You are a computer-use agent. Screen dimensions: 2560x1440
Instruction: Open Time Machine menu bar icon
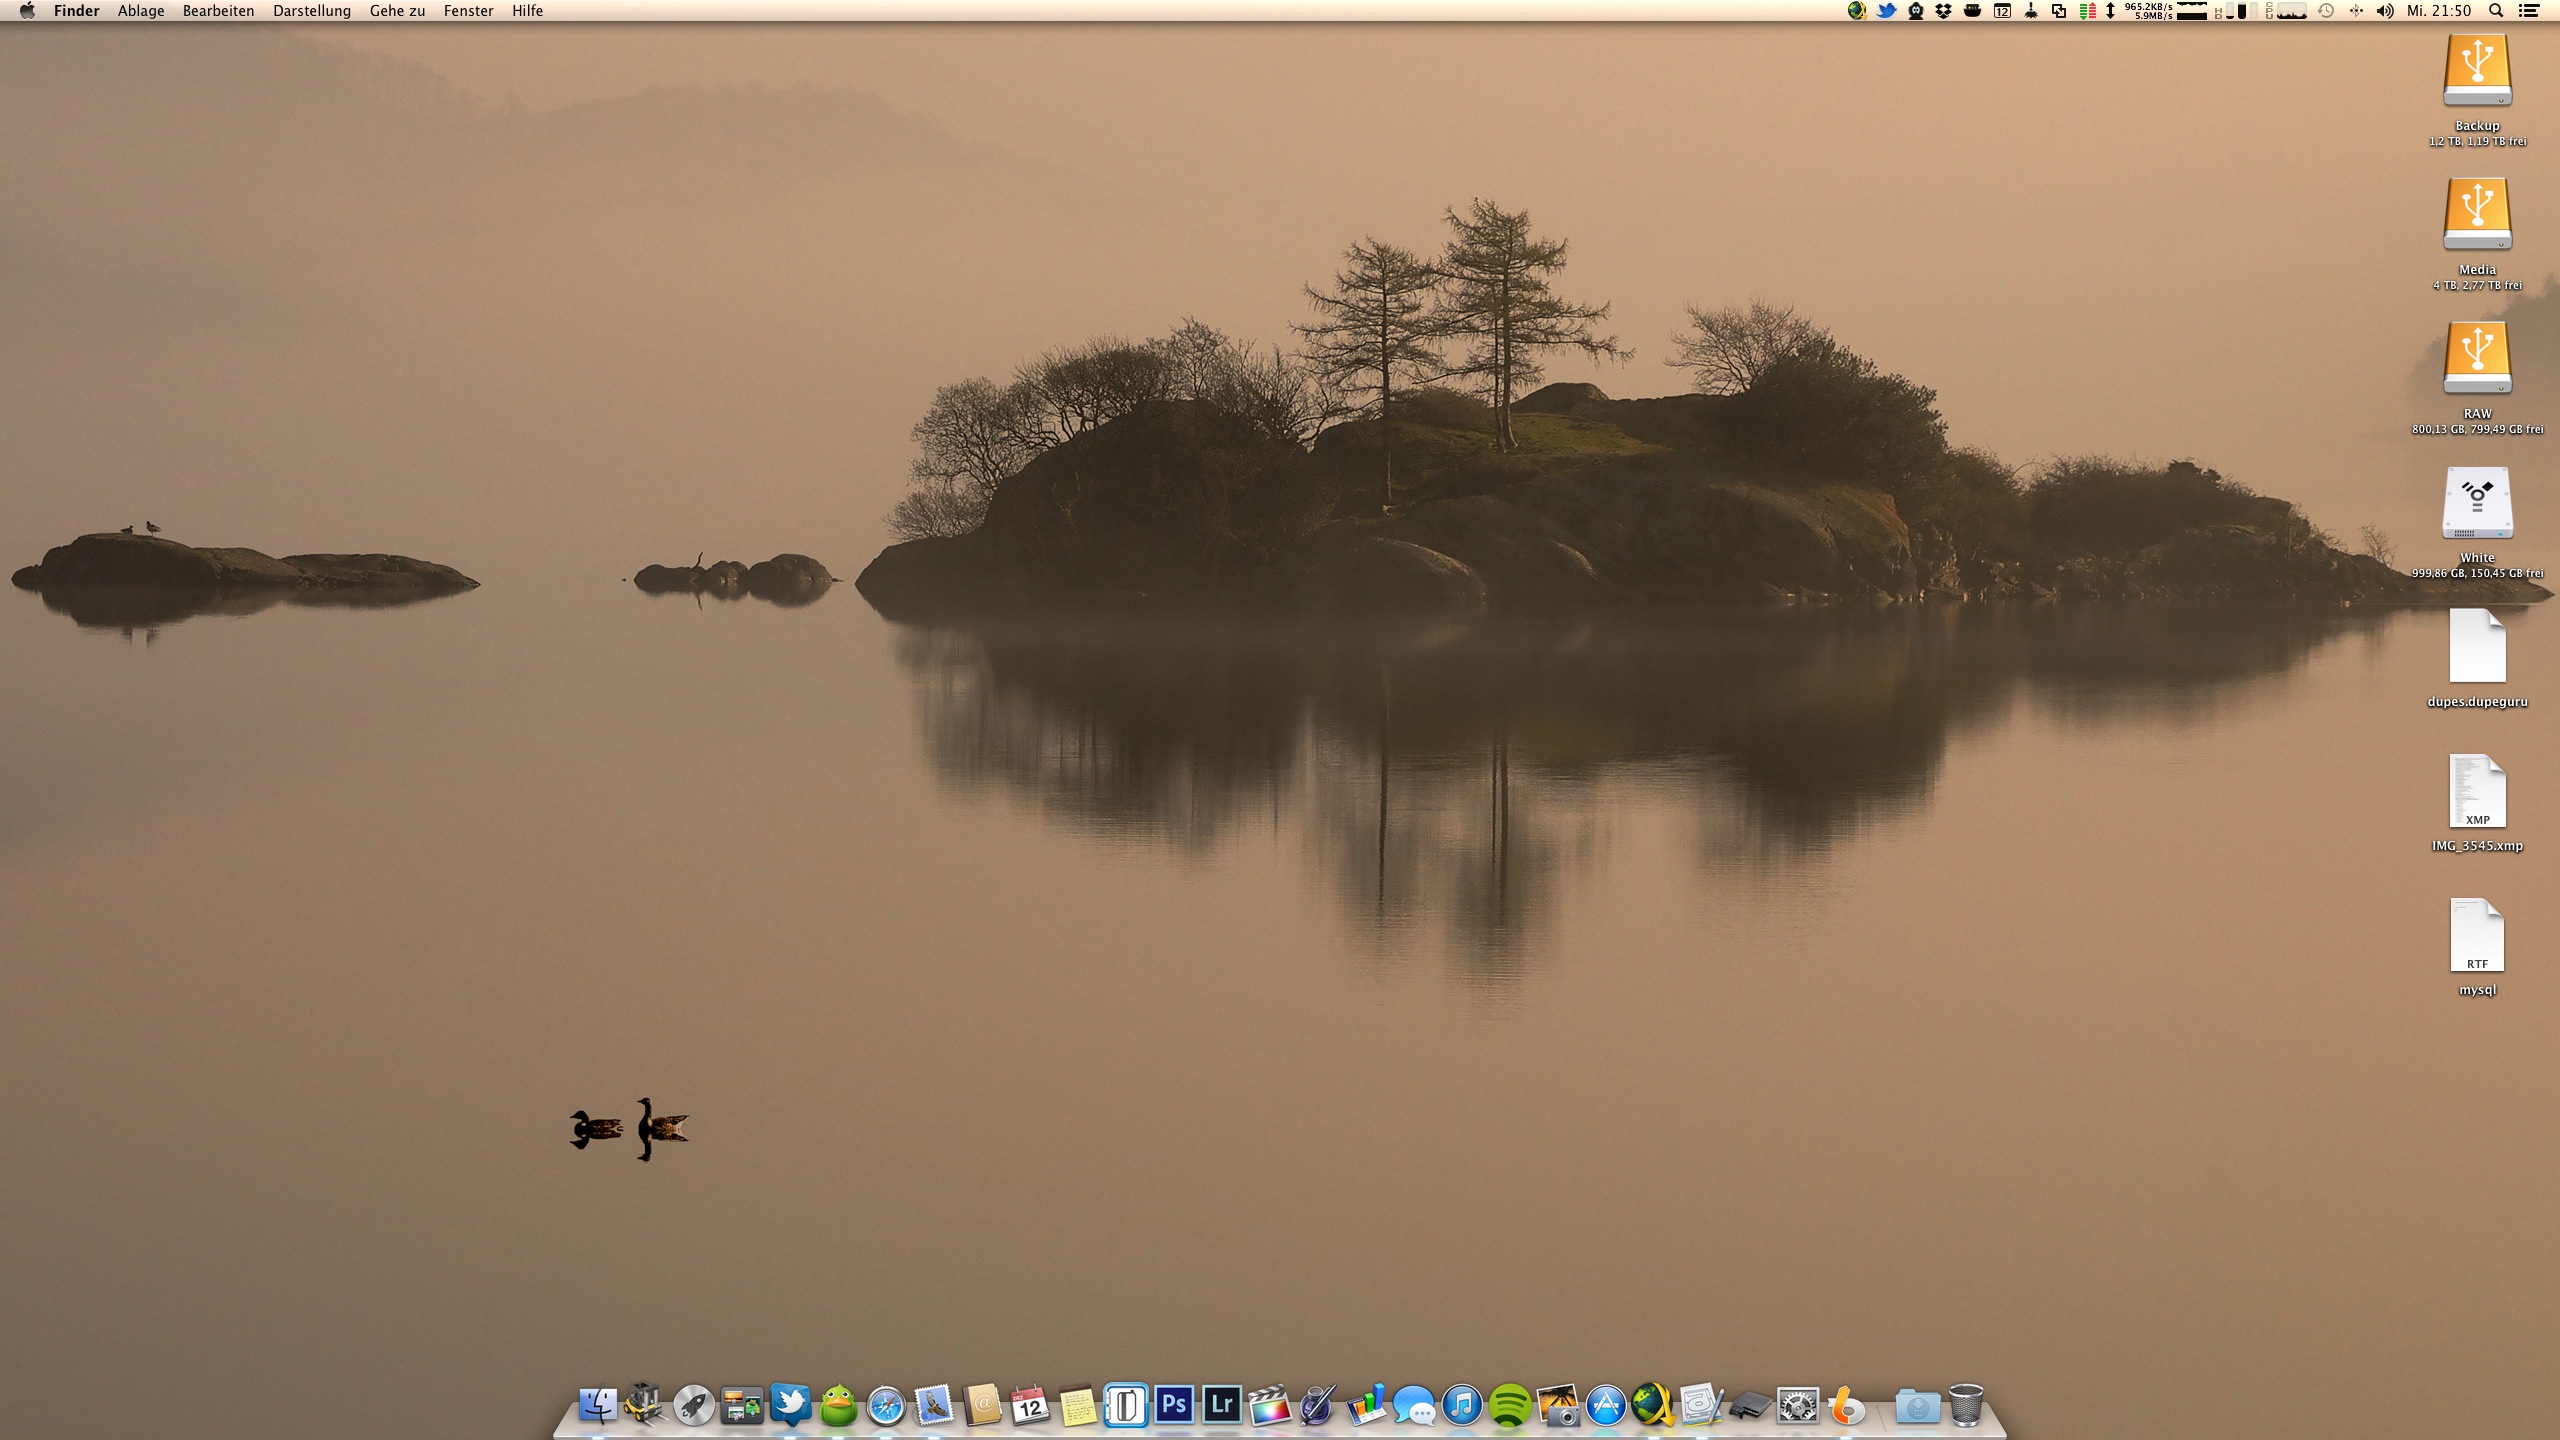tap(2326, 11)
